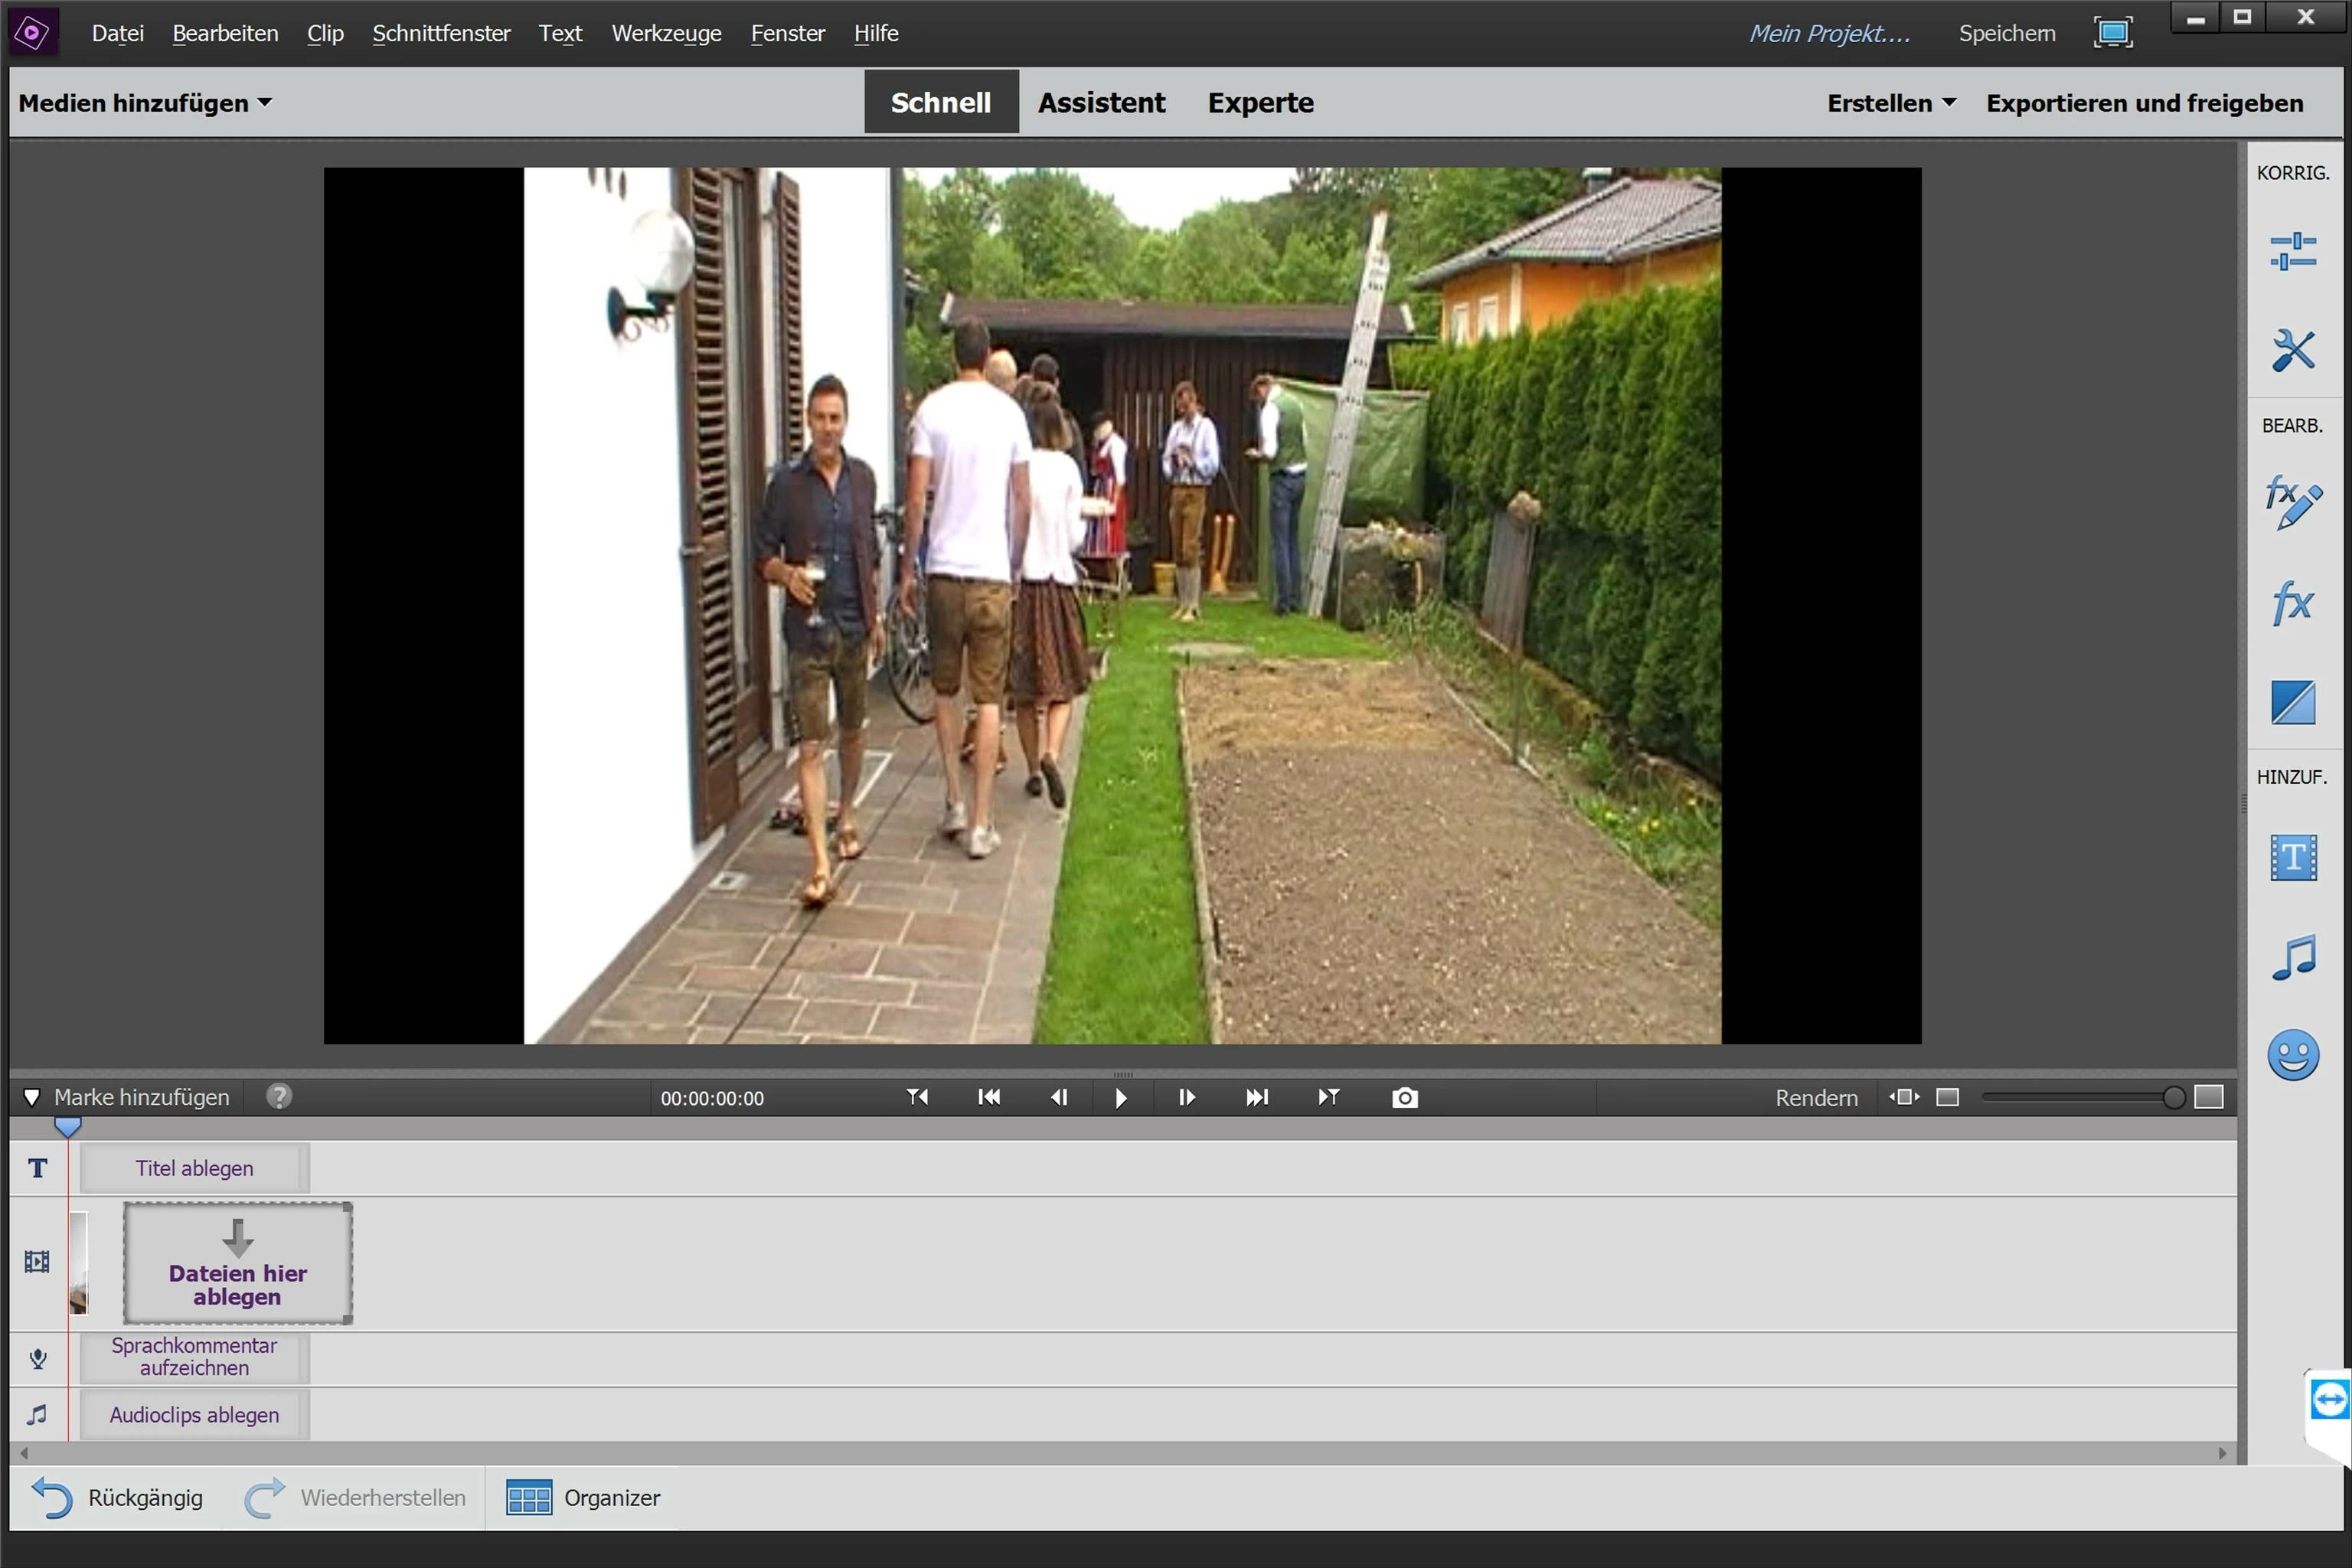
Task: Open the Adjustments sliders panel icon
Action: pos(2292,251)
